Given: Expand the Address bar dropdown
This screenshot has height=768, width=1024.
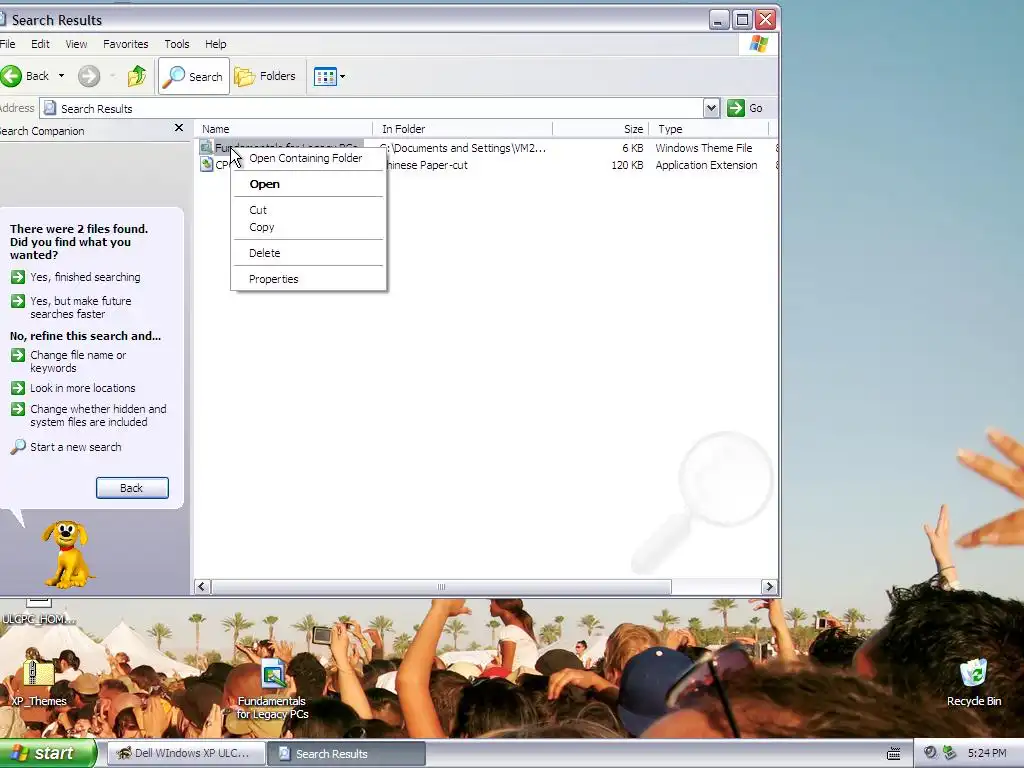Looking at the screenshot, I should coord(711,108).
